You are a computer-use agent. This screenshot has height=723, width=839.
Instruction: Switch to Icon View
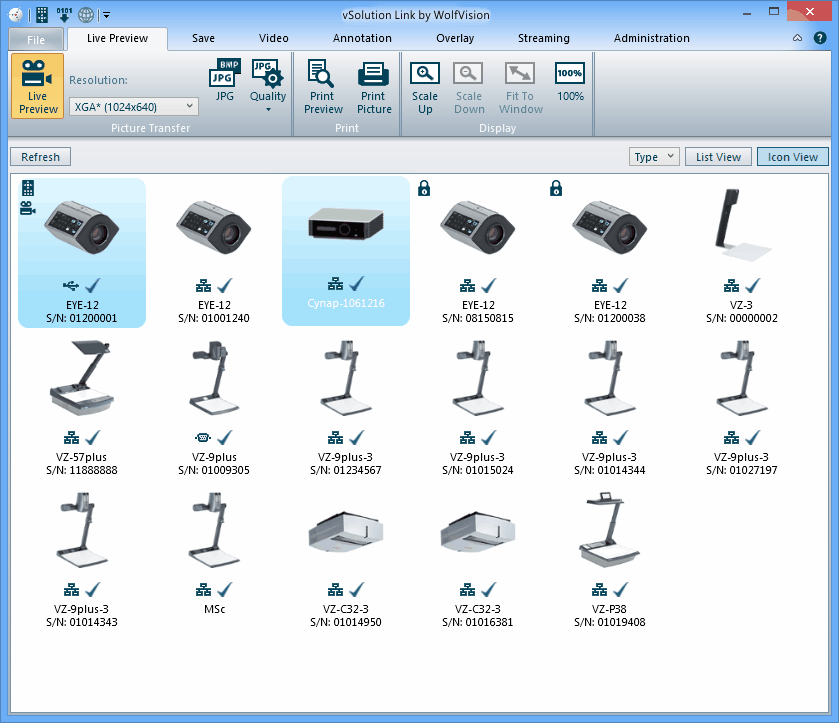coord(792,157)
